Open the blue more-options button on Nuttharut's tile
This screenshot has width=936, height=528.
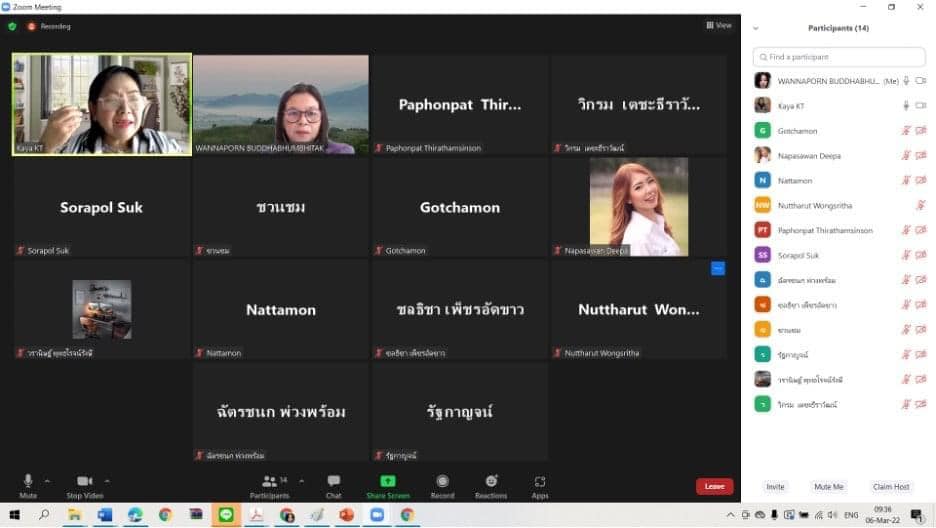coord(717,268)
